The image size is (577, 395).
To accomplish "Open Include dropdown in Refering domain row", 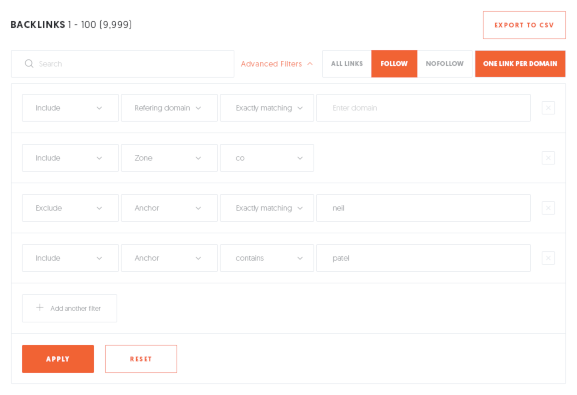I will click(70, 108).
